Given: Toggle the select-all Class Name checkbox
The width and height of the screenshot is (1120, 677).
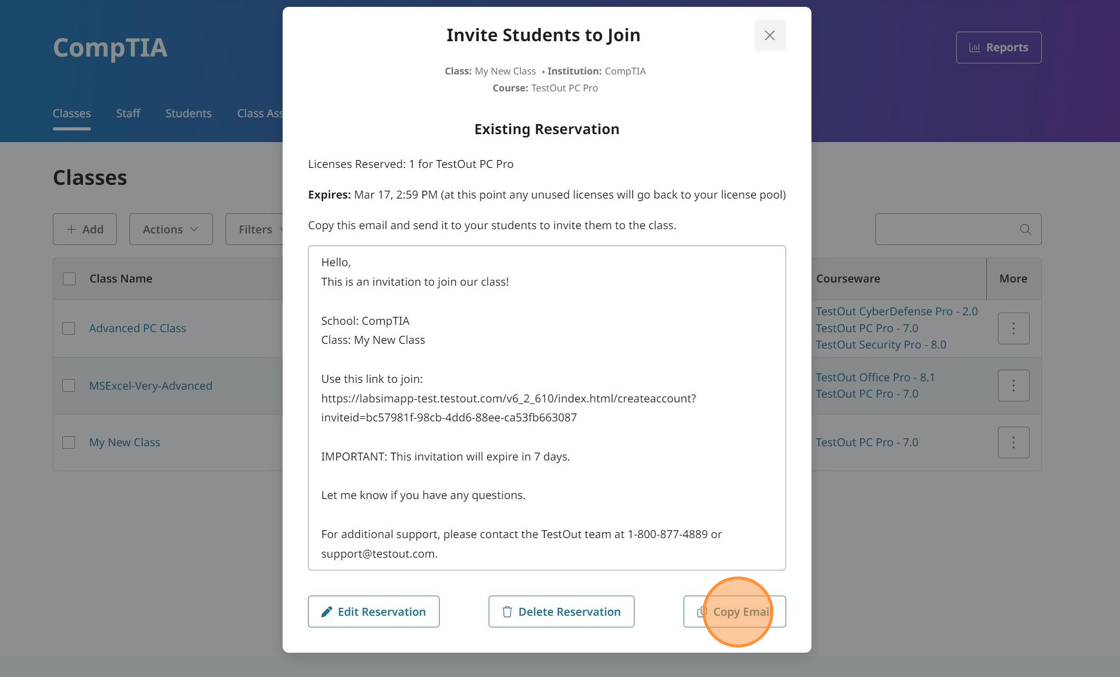Looking at the screenshot, I should (69, 279).
